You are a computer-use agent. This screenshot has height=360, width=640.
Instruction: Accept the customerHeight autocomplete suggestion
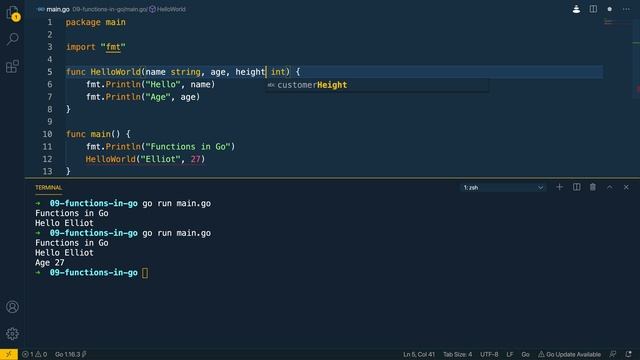point(376,85)
